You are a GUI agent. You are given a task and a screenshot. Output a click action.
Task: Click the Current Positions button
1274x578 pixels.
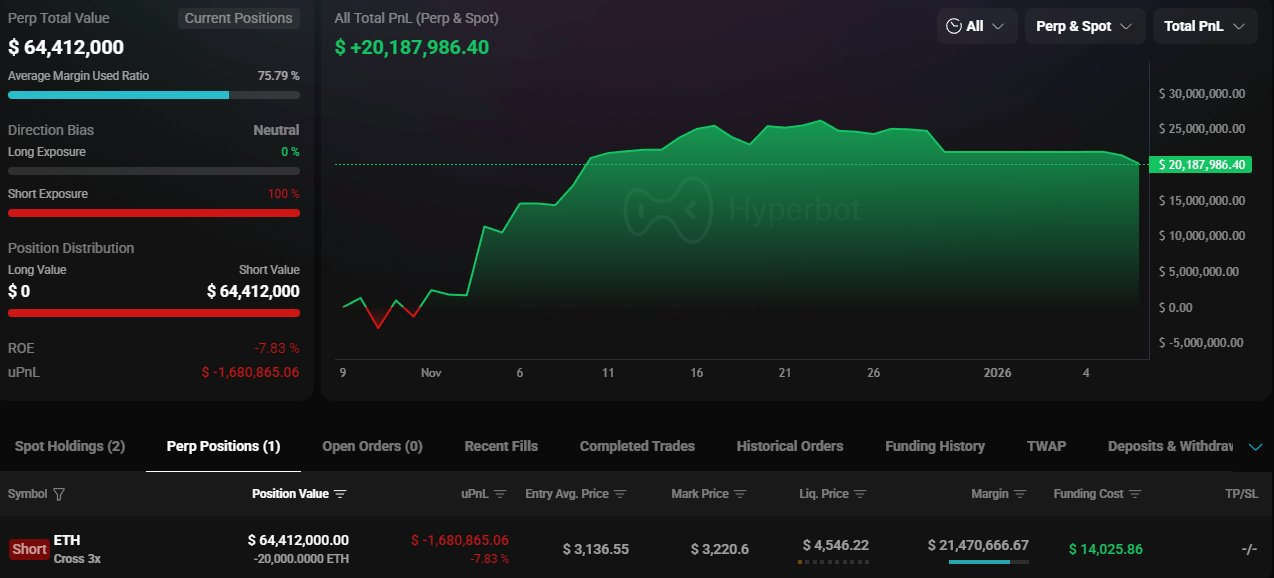tap(239, 18)
